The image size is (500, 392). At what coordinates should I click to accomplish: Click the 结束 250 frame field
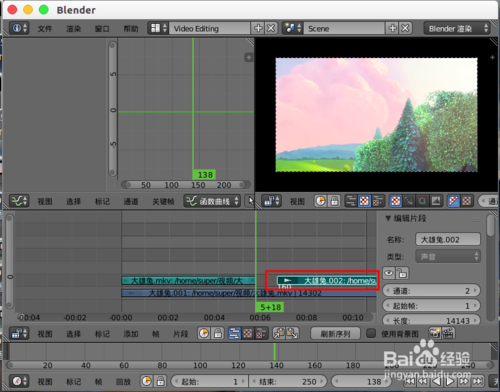289,381
